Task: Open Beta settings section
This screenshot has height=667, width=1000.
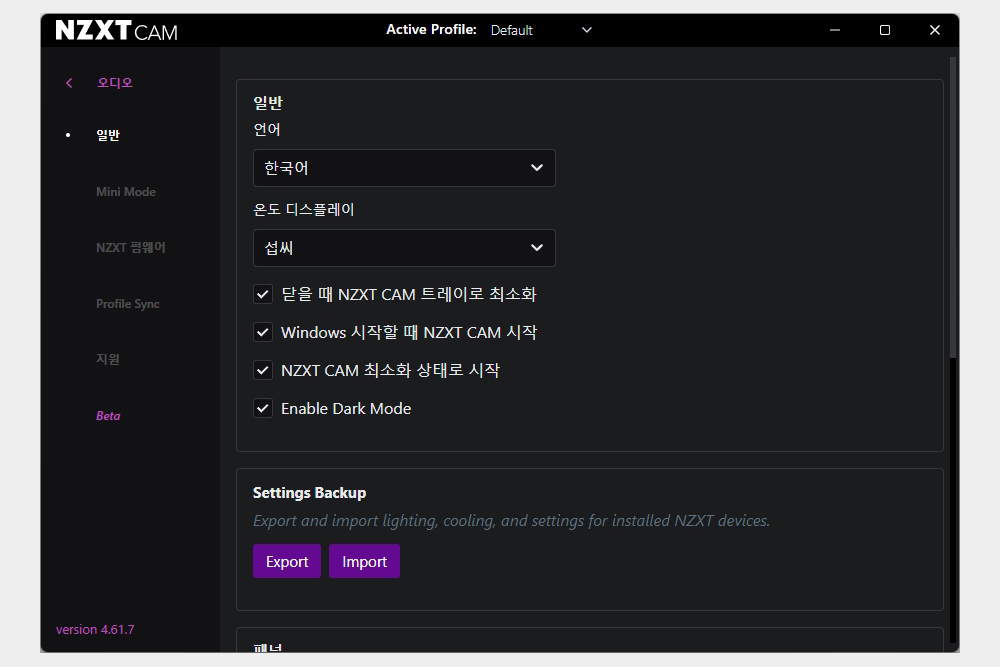Action: tap(108, 416)
